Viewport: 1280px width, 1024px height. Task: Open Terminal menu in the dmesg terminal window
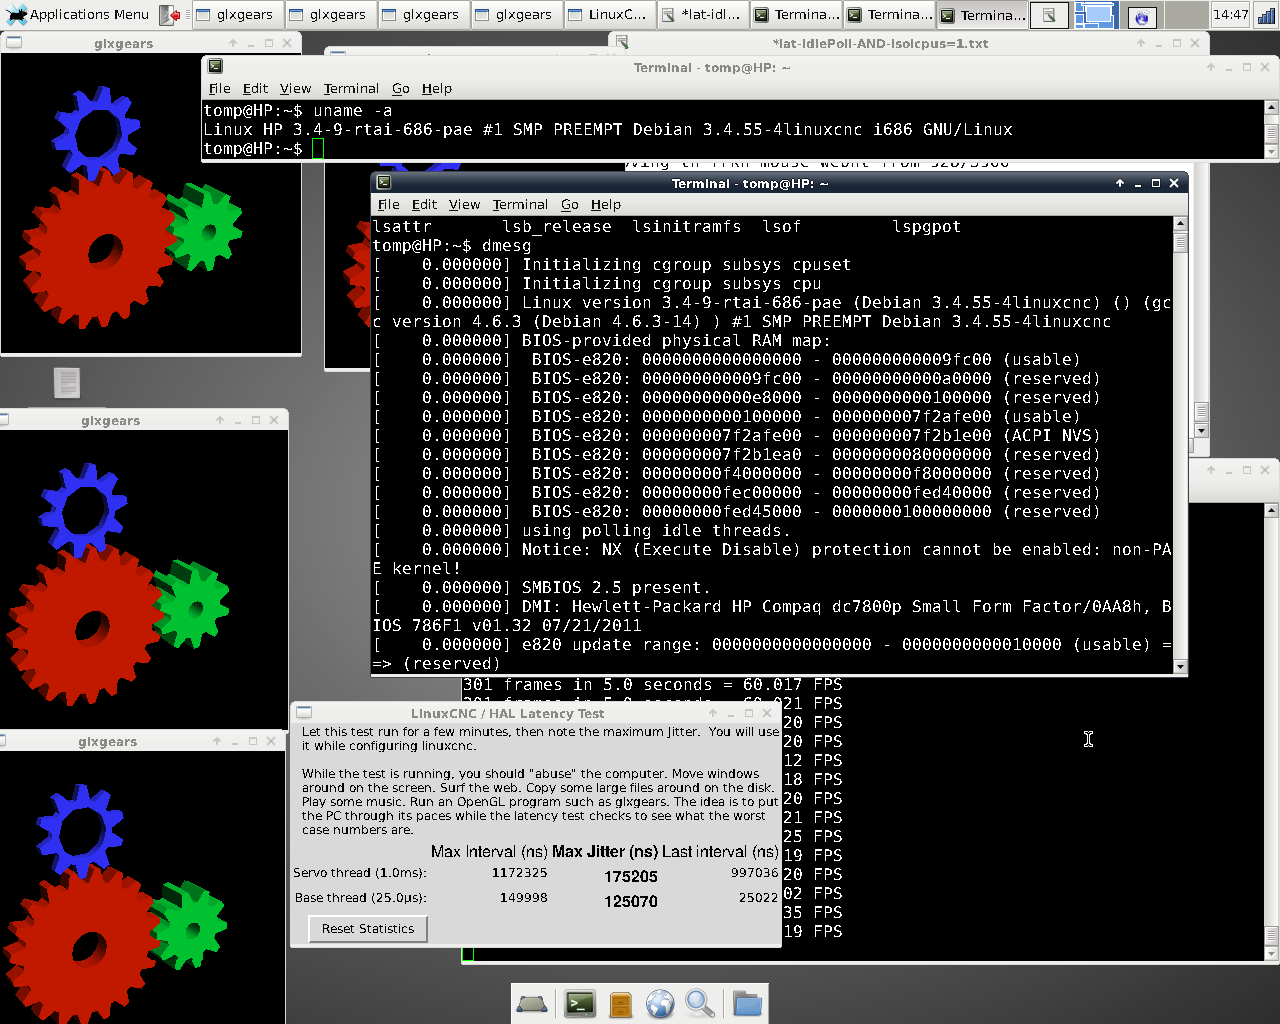[x=520, y=204]
